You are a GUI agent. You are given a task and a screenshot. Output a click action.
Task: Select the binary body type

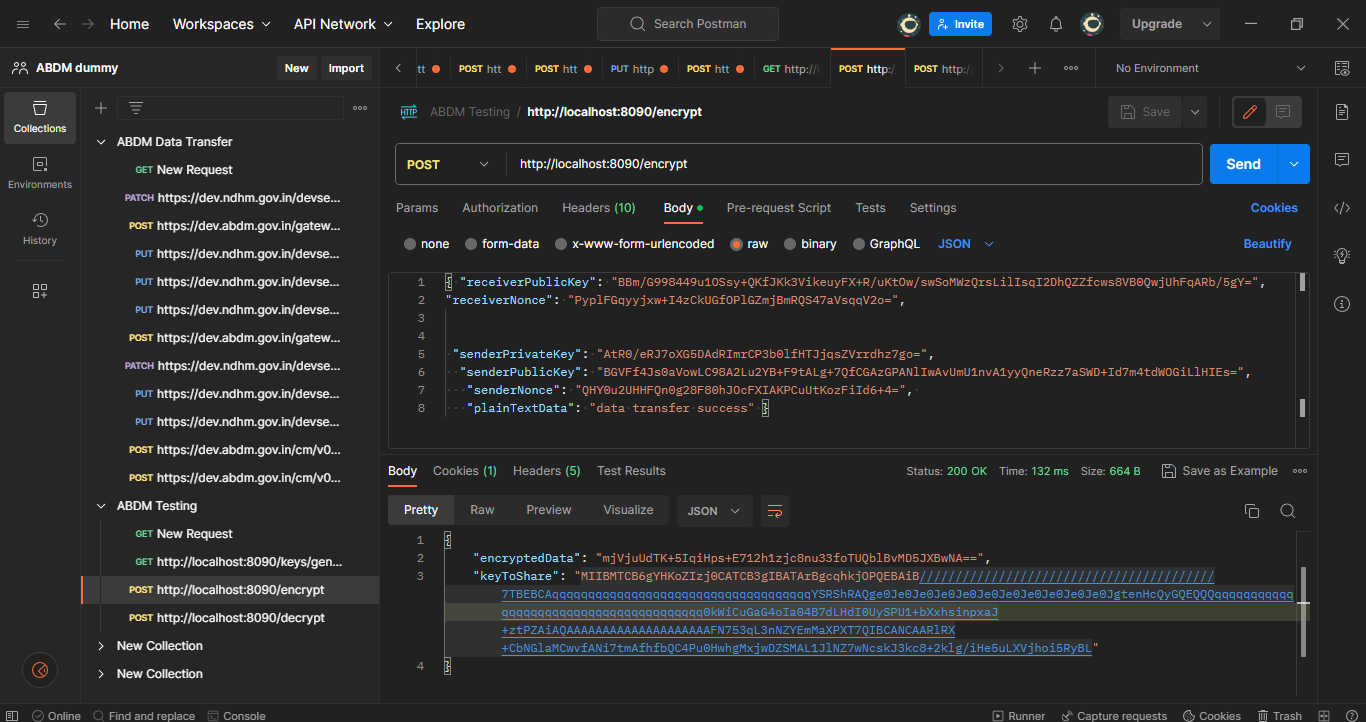point(811,244)
